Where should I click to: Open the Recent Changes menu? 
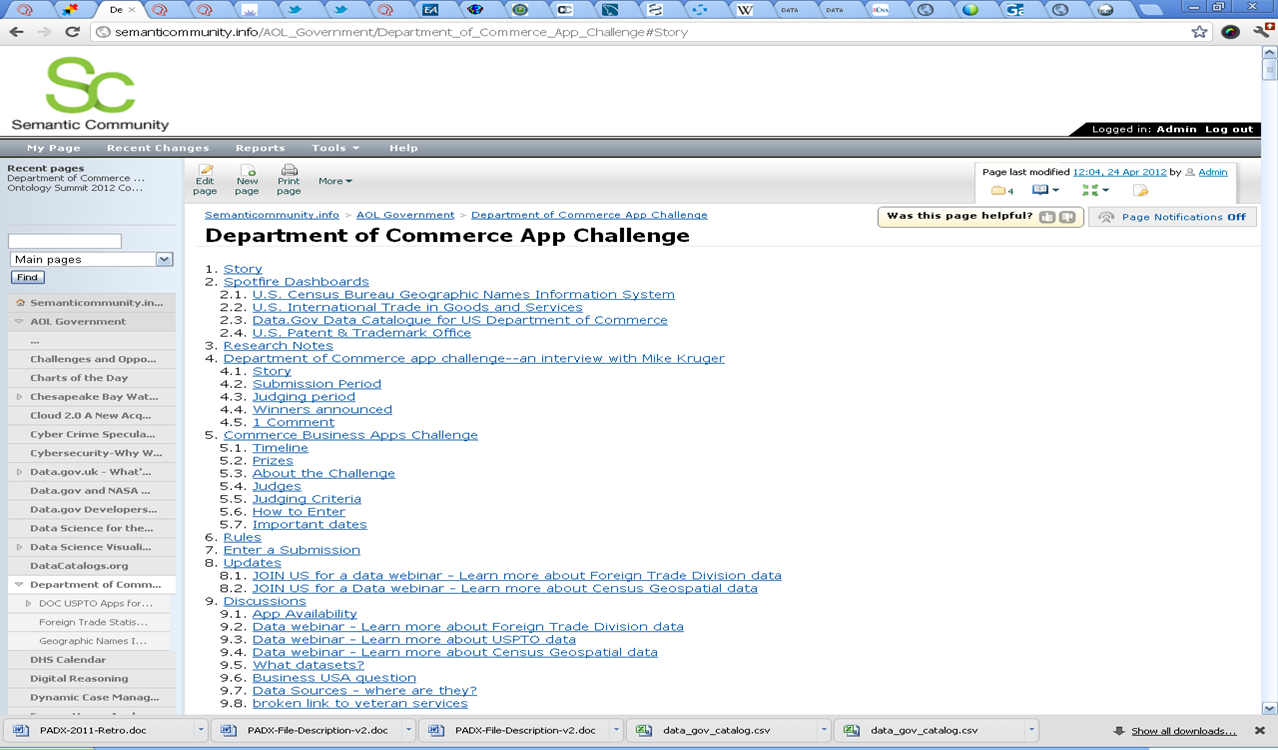158,148
